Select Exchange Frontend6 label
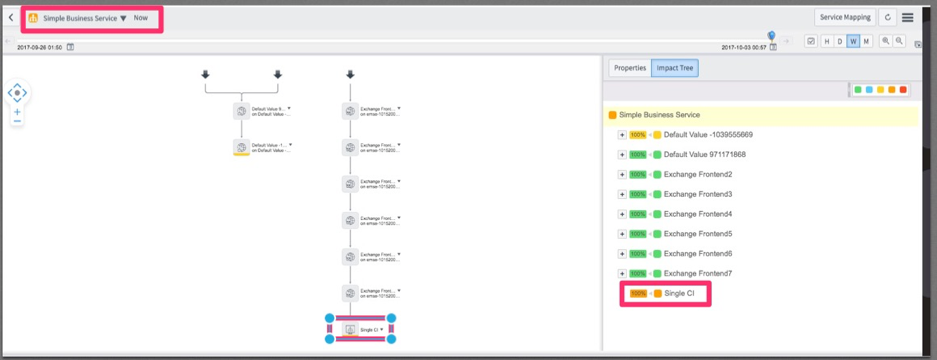Screen dimensions: 937x360 698,254
